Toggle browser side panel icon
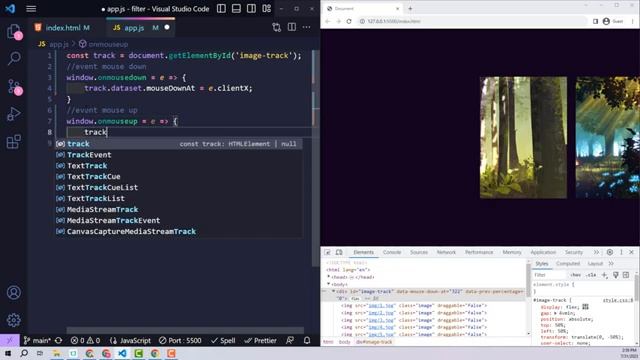The width and height of the screenshot is (640, 360). tap(596, 21)
